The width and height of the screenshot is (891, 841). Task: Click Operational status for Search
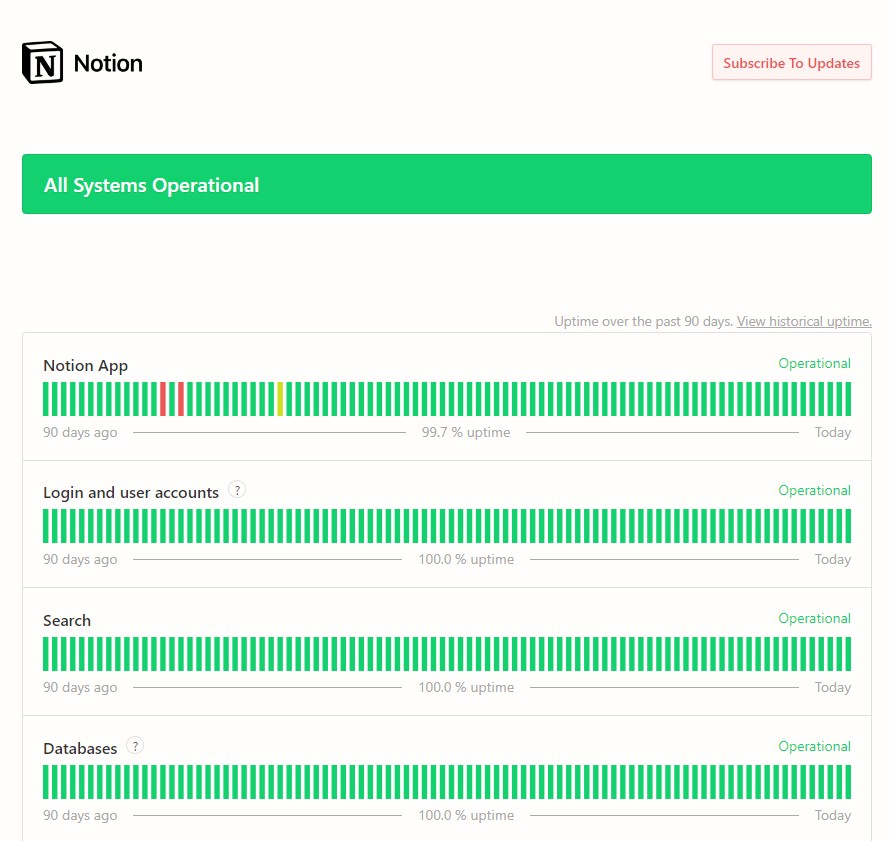(814, 618)
